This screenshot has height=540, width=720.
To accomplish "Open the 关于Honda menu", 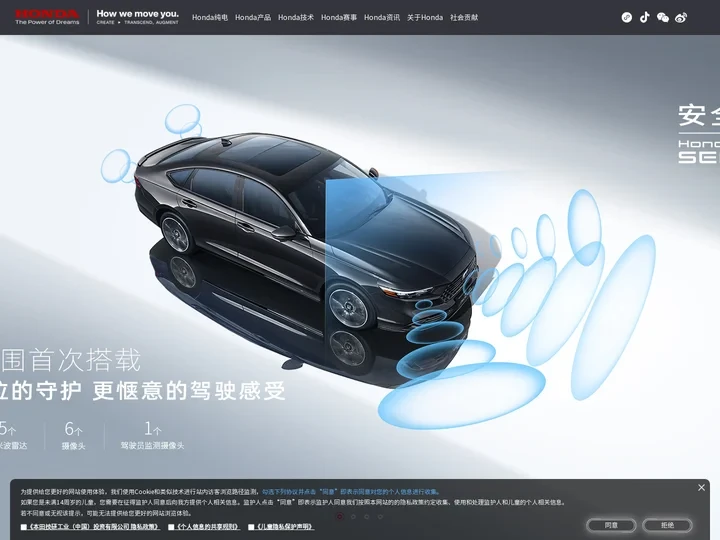I will pos(425,17).
